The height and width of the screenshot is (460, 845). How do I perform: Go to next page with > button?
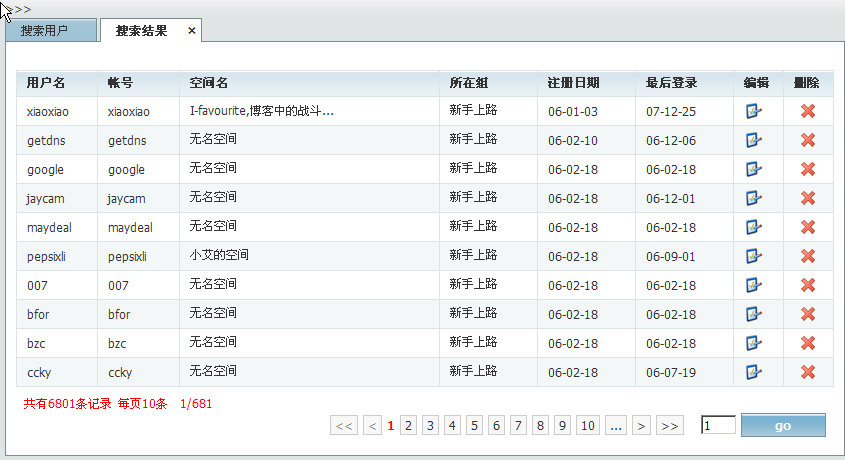coord(641,426)
